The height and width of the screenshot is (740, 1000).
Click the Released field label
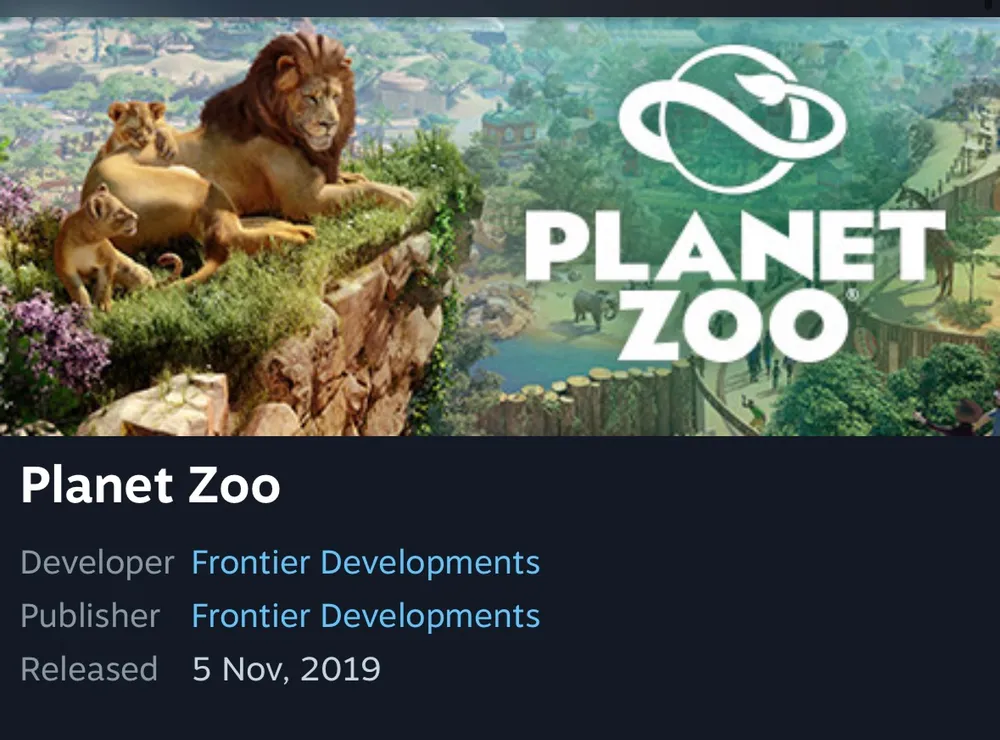tap(89, 669)
